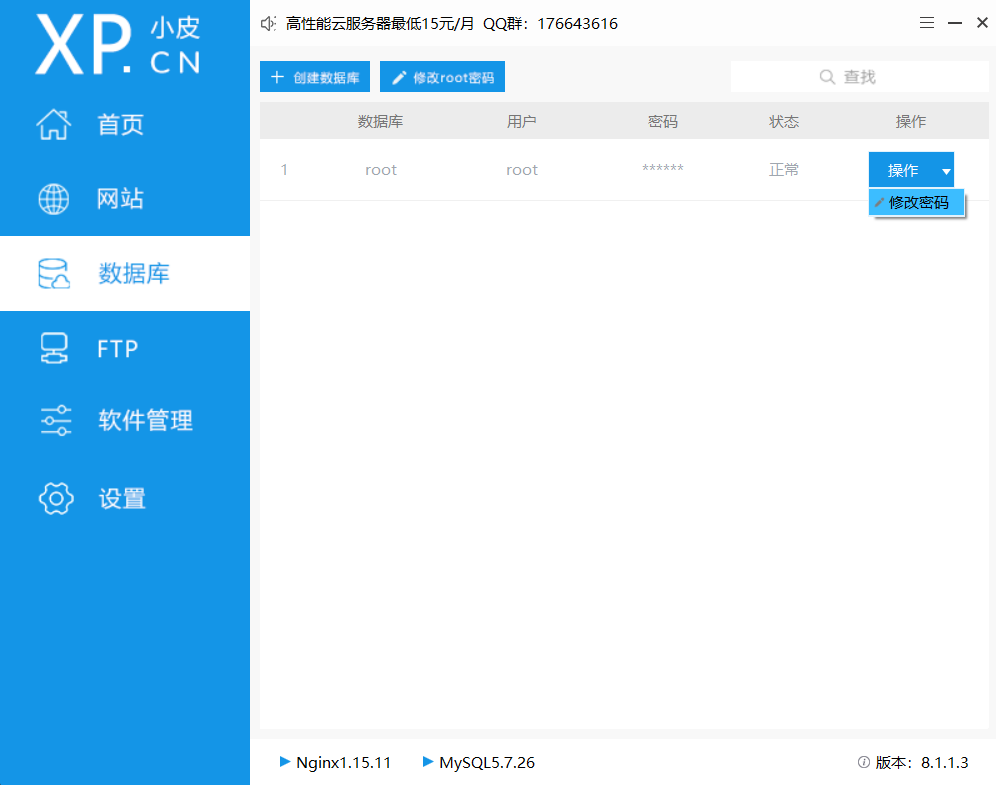996x785 pixels.
Task: Open the hamburger menu at top right
Action: 926,22
